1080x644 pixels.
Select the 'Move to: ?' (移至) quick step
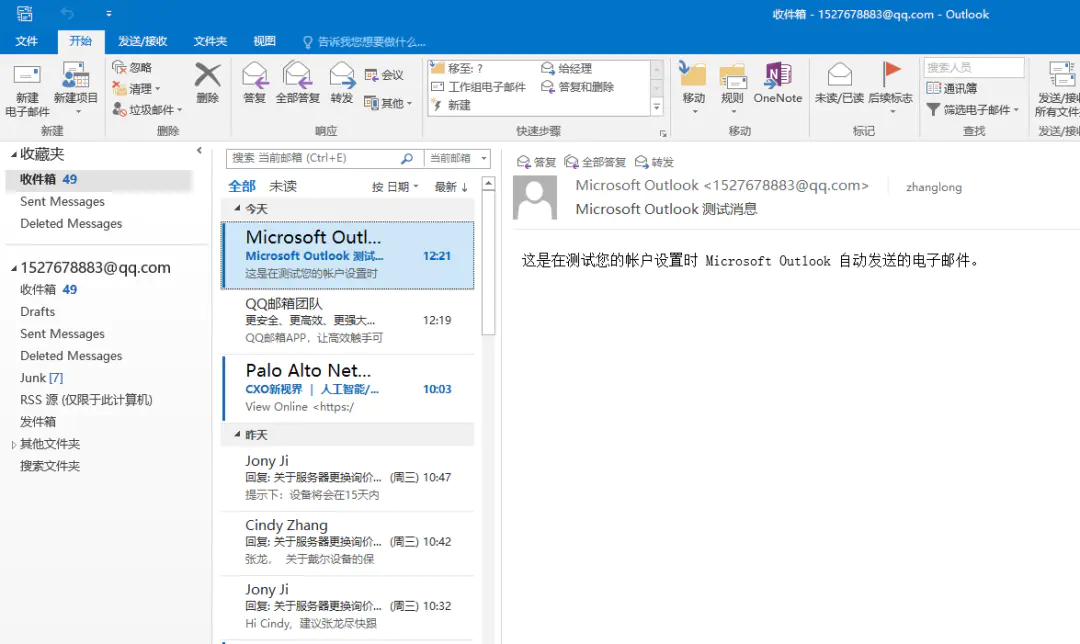coord(457,68)
